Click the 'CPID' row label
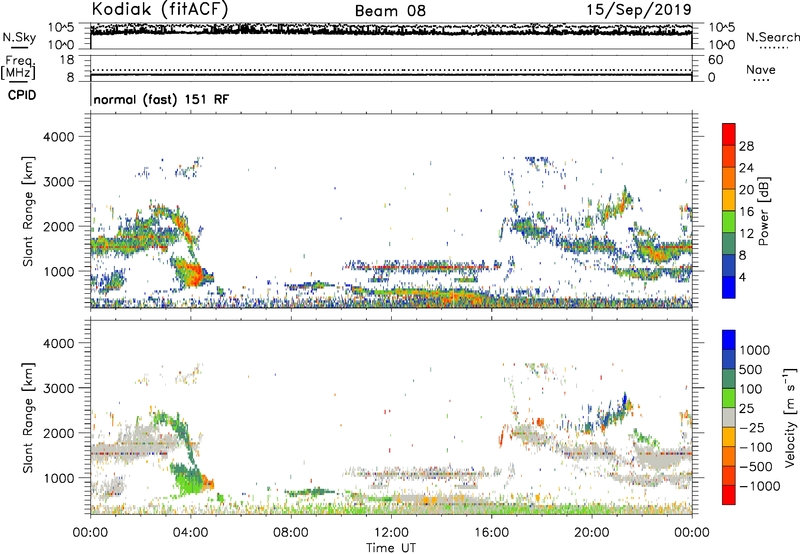 pyautogui.click(x=22, y=95)
